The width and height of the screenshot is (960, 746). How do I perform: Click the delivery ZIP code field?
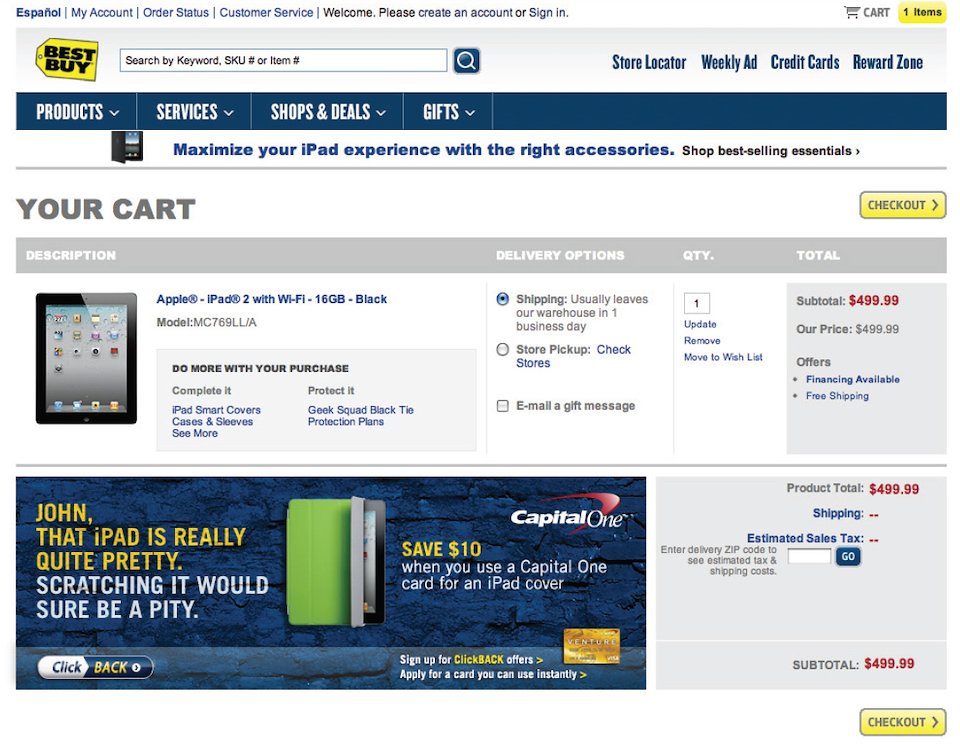[809, 556]
